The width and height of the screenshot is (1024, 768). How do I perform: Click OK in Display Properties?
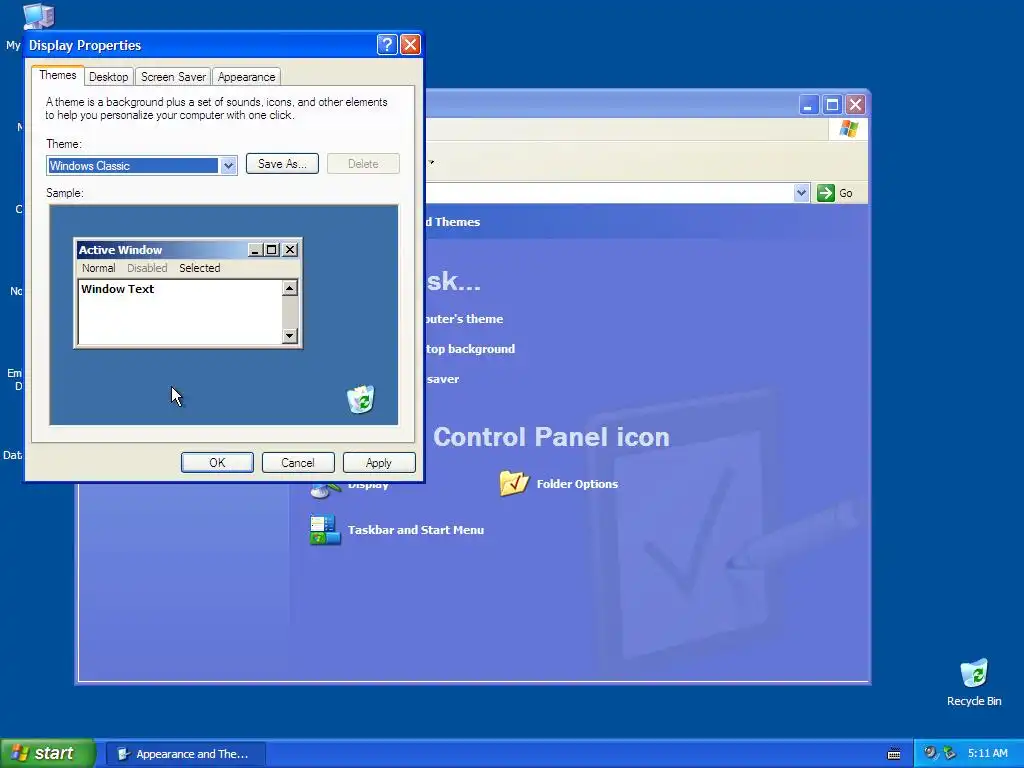tap(217, 462)
